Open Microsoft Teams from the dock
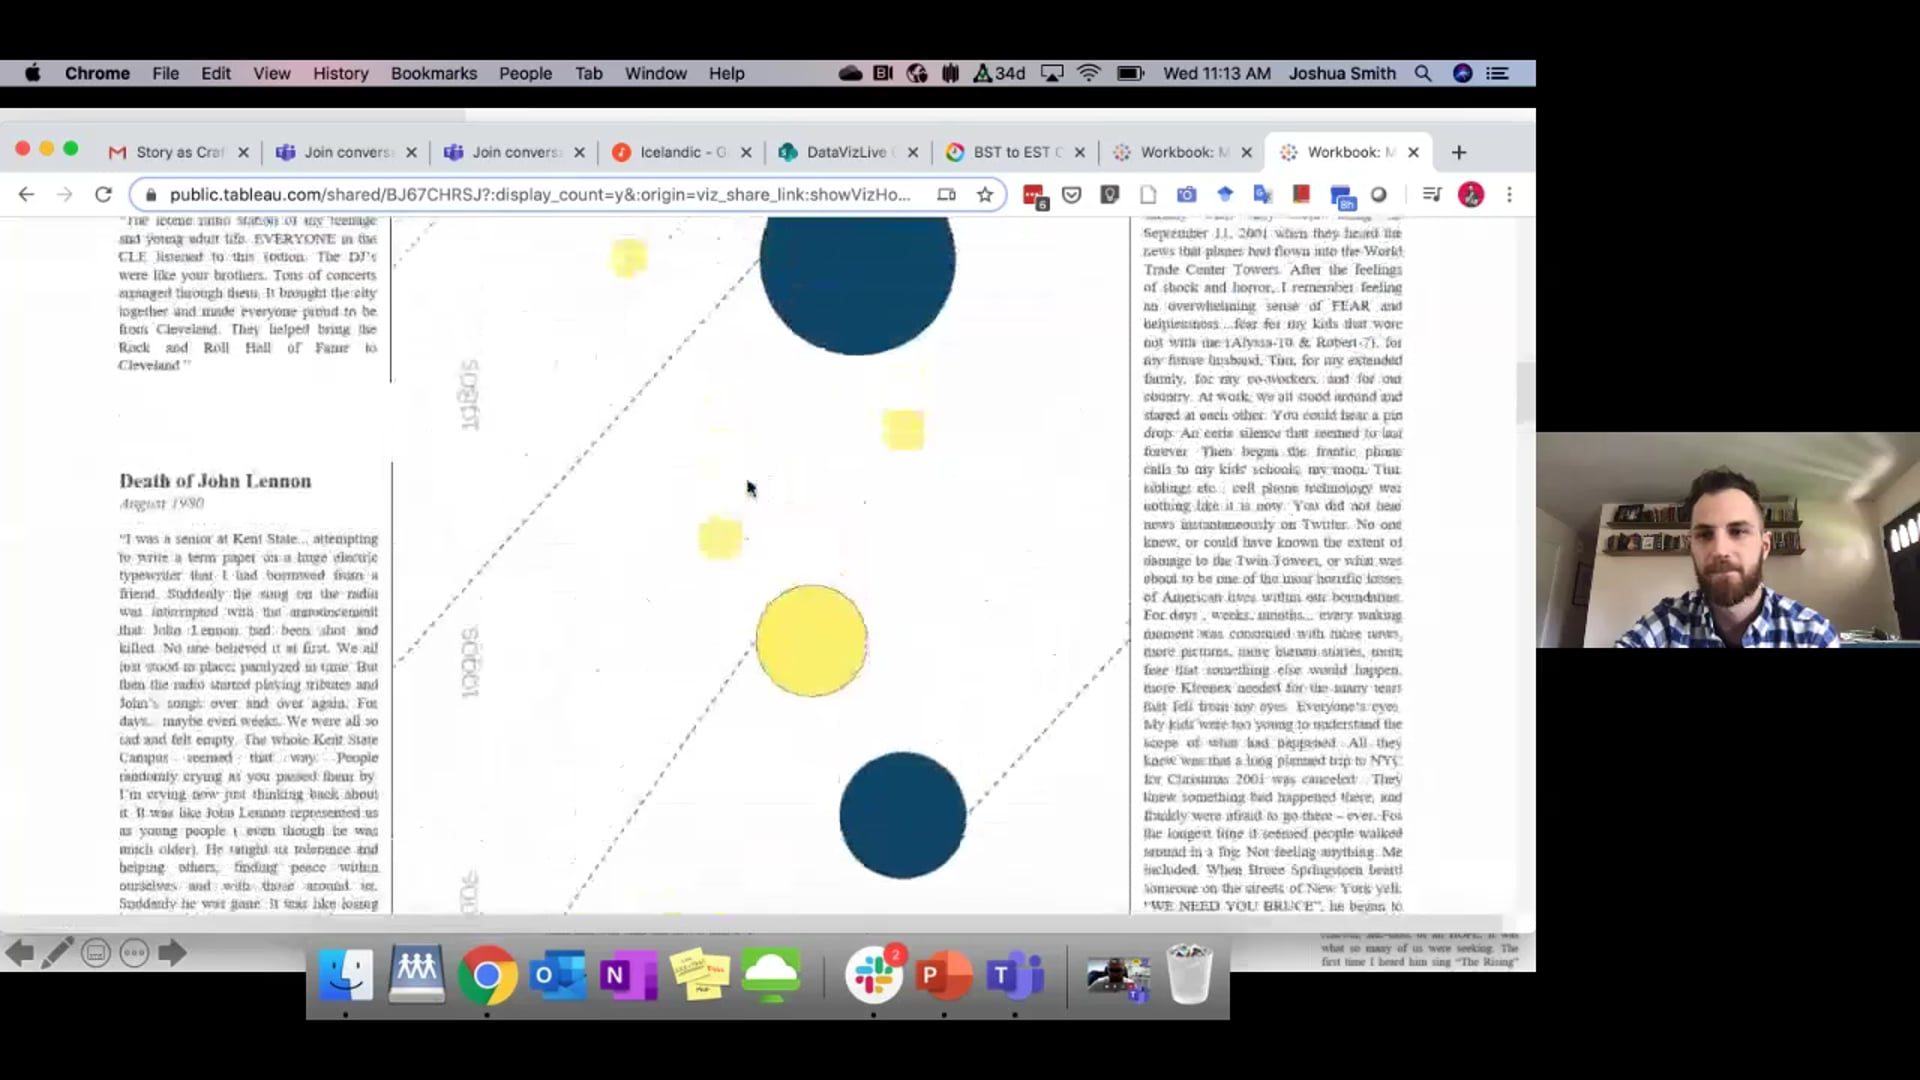1920x1080 pixels. click(1015, 977)
